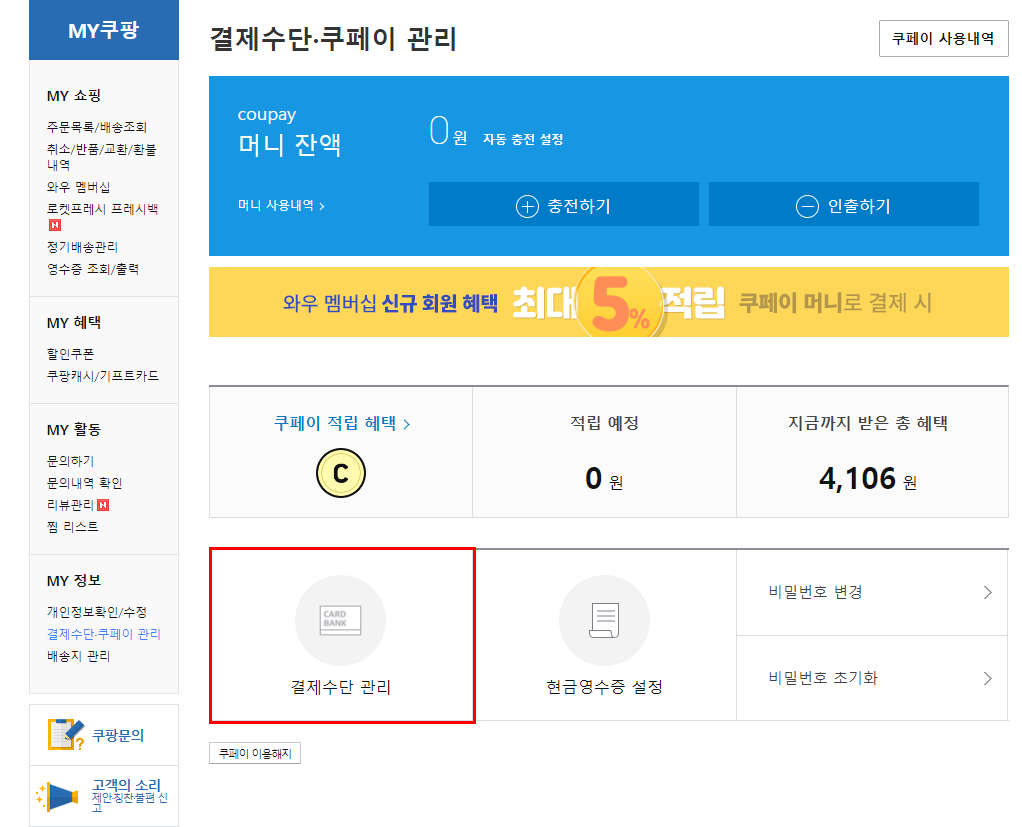Screen dimensions: 1022x827
Task: Click the 인출하기 button
Action: click(843, 204)
